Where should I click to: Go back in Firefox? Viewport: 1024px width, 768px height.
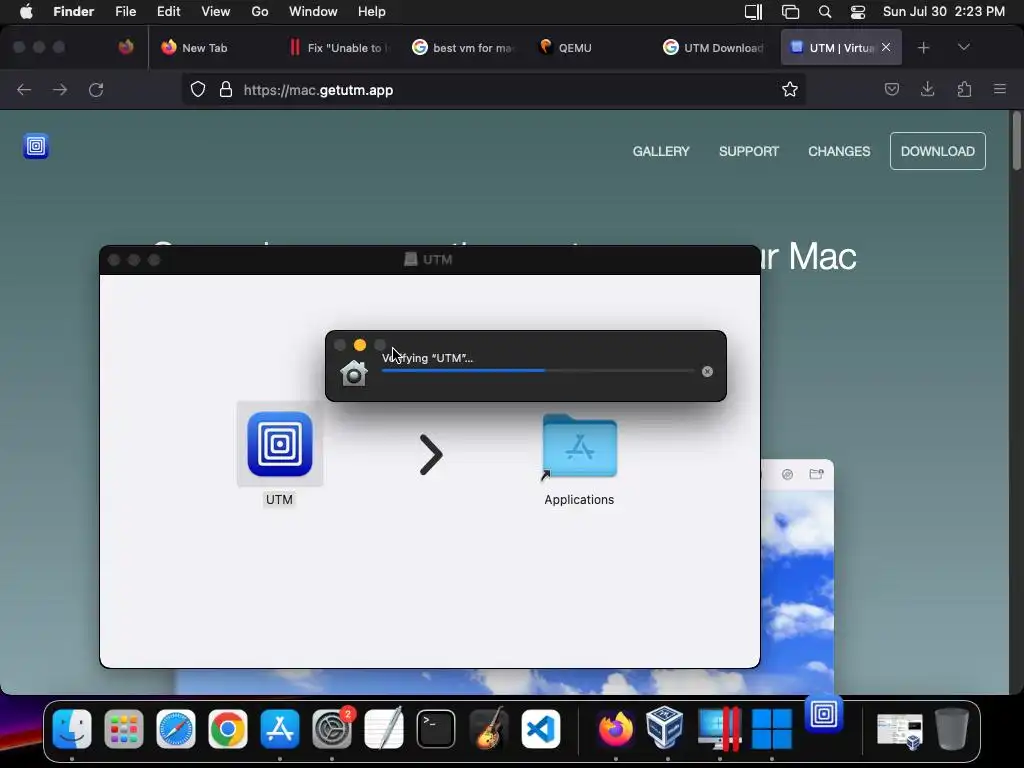pyautogui.click(x=24, y=89)
